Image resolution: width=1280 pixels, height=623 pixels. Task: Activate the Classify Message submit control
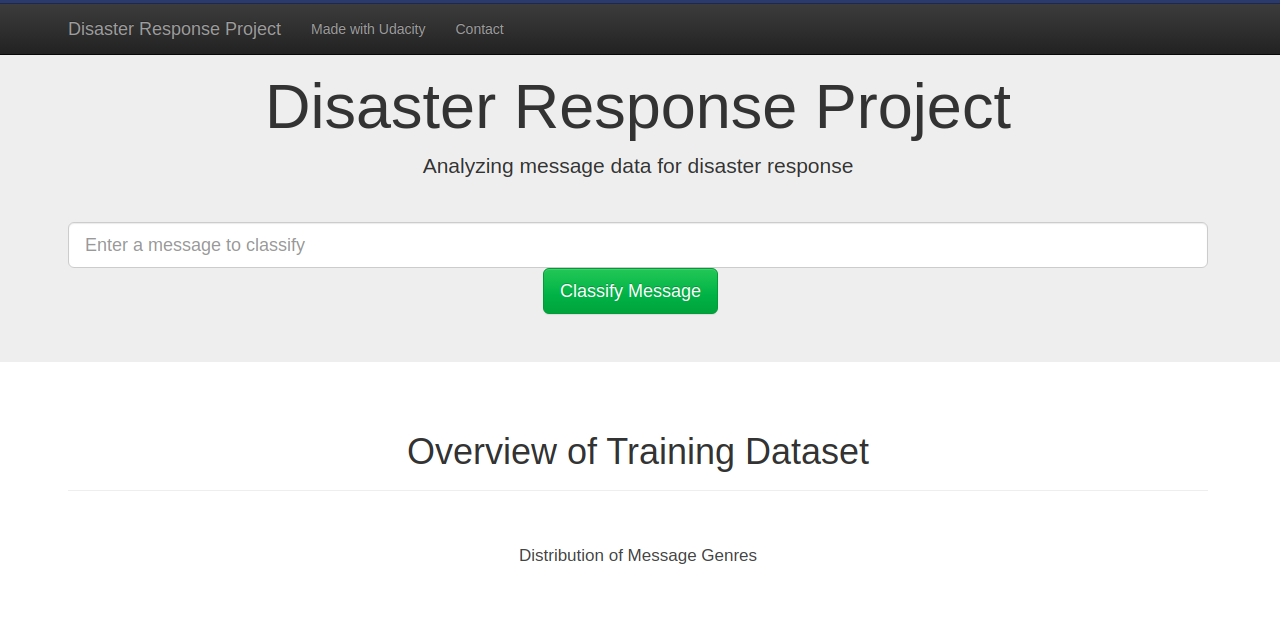point(630,290)
